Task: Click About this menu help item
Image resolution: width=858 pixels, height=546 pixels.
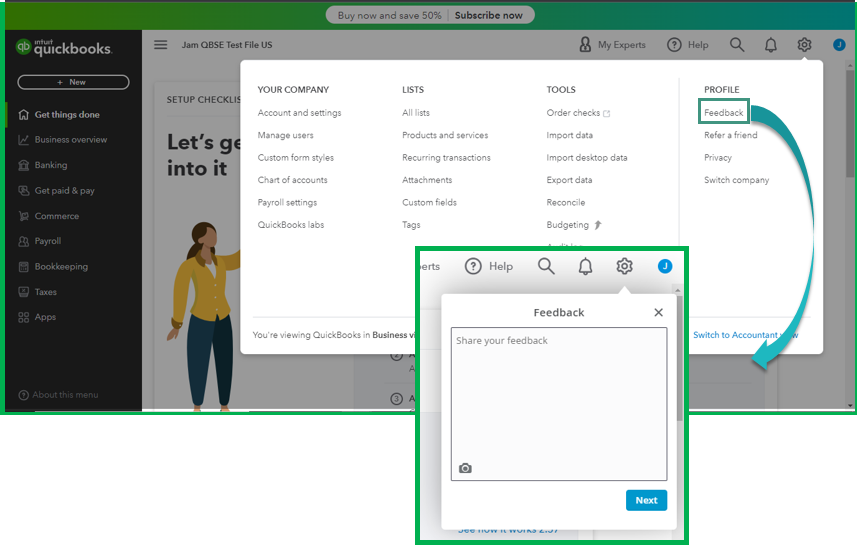Action: point(59,395)
